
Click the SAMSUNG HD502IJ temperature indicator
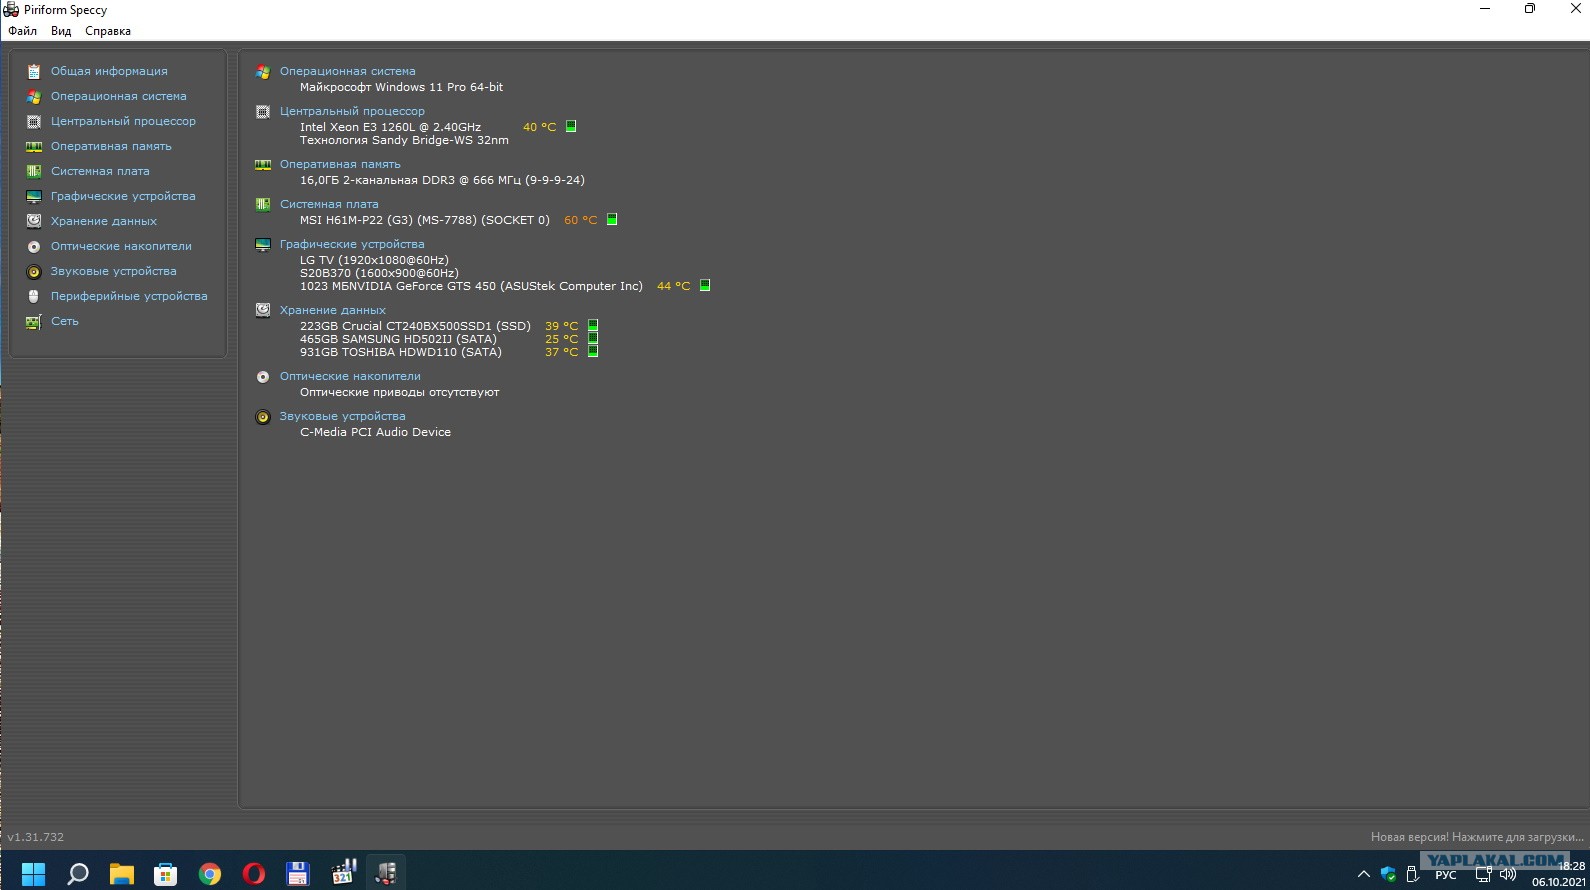(x=593, y=338)
